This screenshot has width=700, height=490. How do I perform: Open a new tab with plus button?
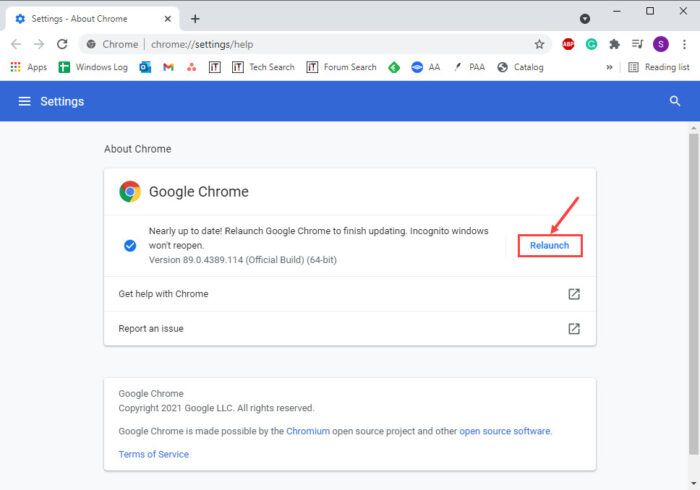point(195,19)
